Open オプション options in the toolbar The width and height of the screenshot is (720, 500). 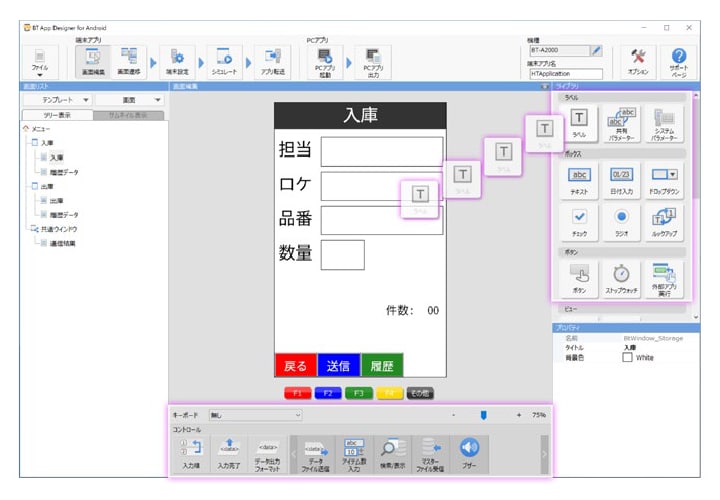point(640,62)
